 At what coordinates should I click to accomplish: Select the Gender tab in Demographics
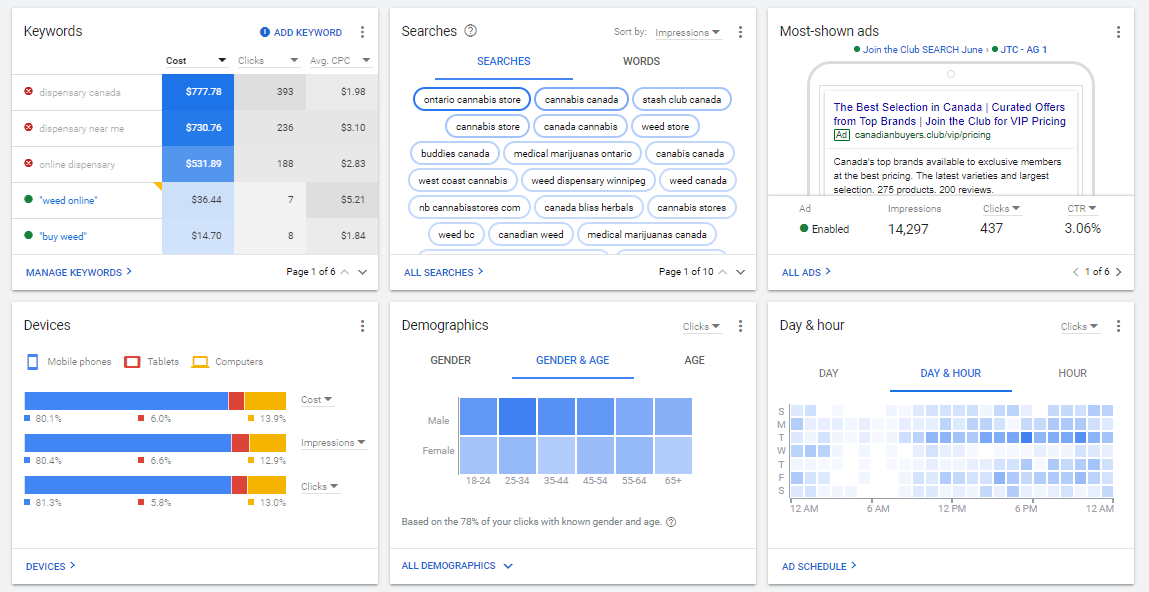tap(450, 360)
